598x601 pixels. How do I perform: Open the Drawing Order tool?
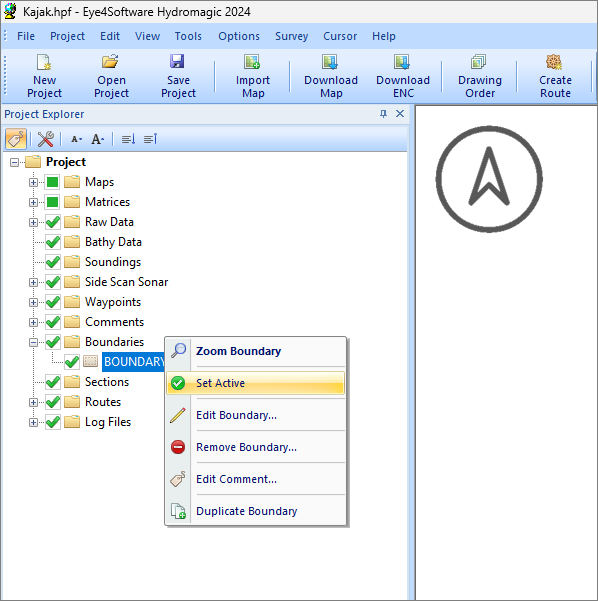coord(480,77)
